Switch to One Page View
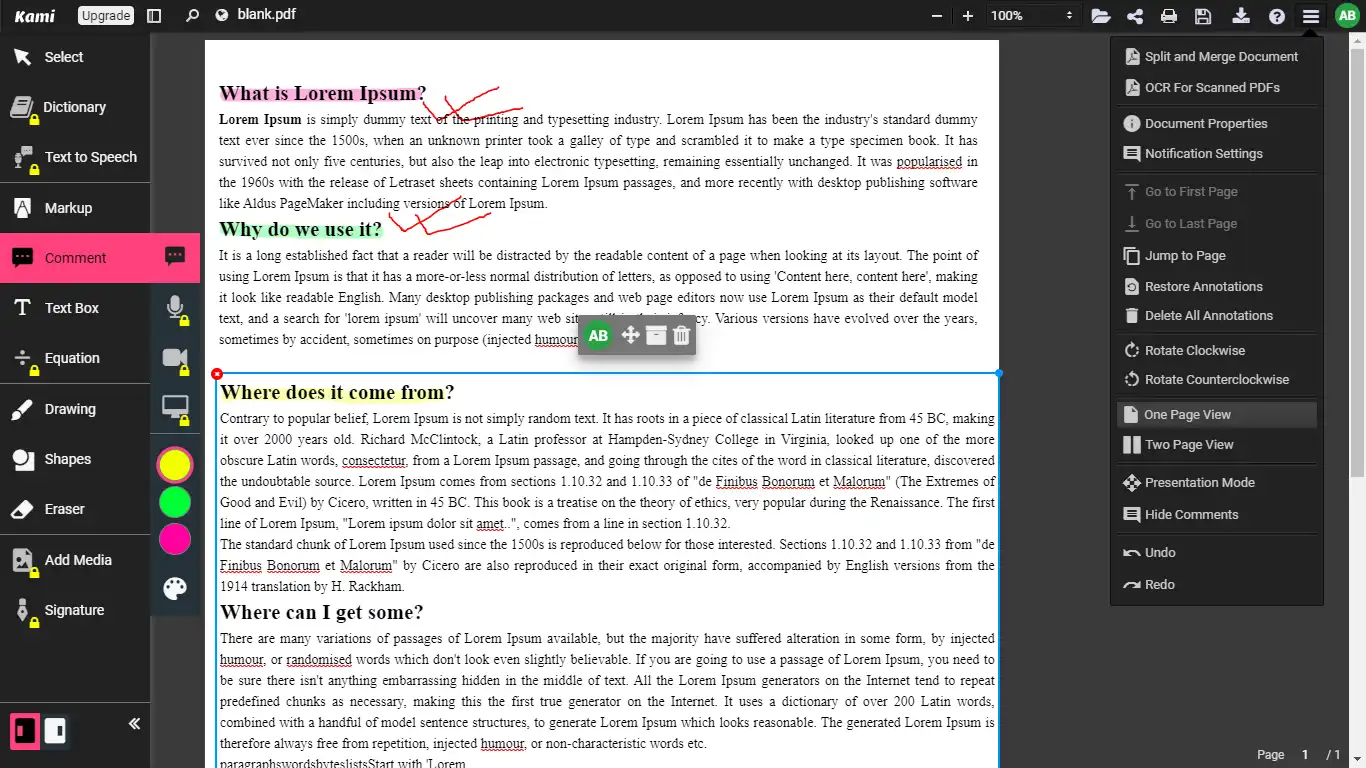1366x768 pixels. pyautogui.click(x=1217, y=415)
